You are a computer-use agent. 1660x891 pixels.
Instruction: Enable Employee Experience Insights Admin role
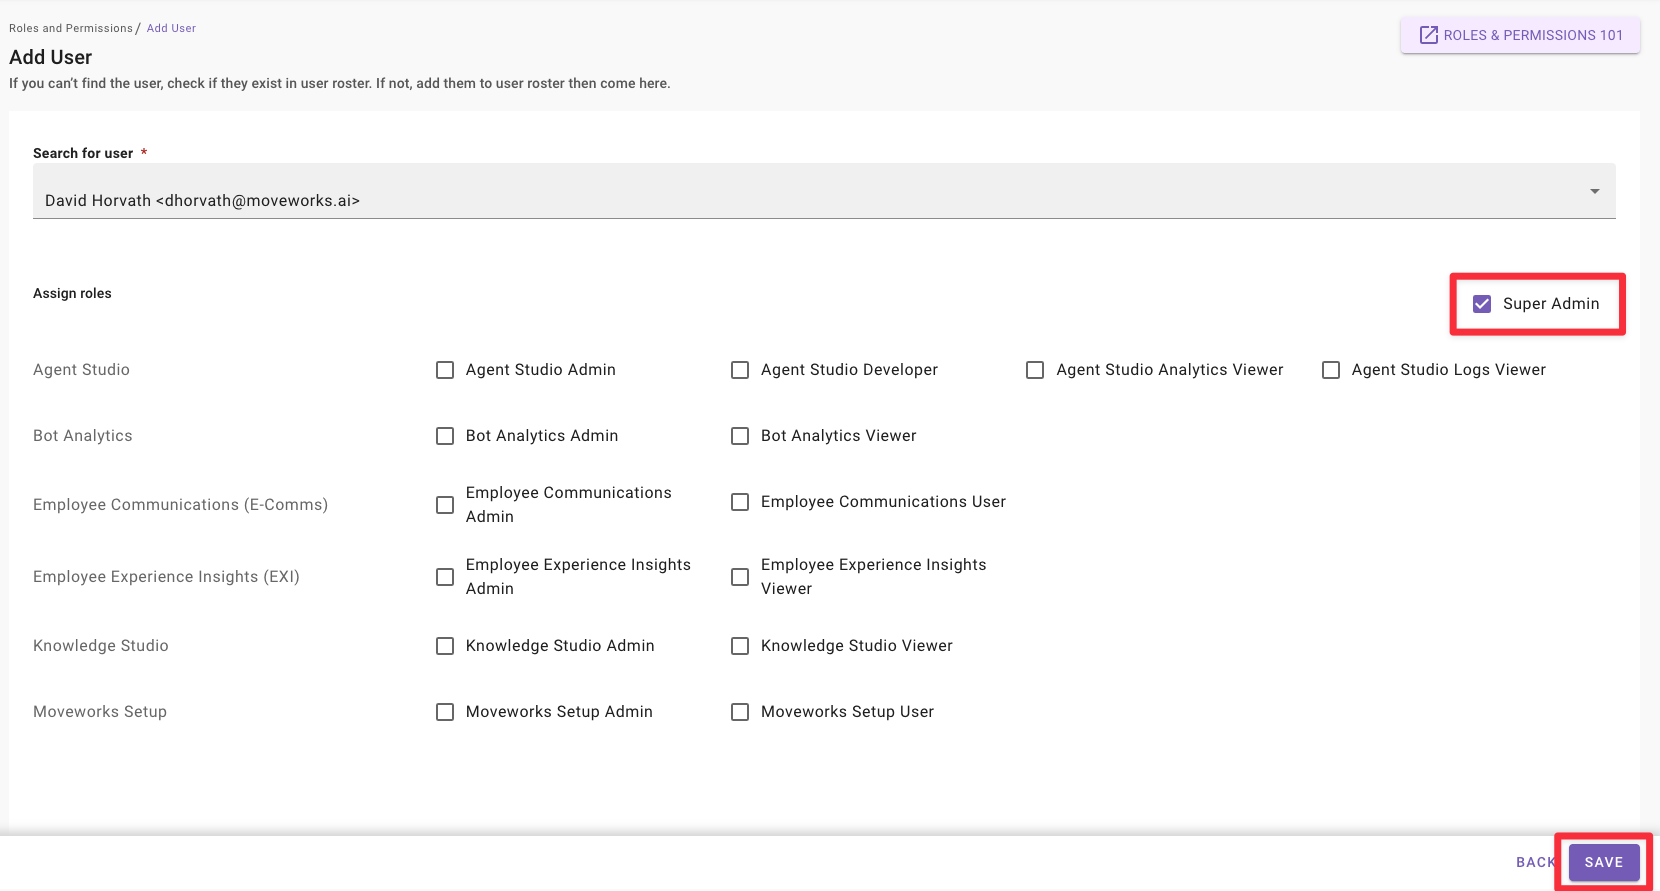[445, 577]
